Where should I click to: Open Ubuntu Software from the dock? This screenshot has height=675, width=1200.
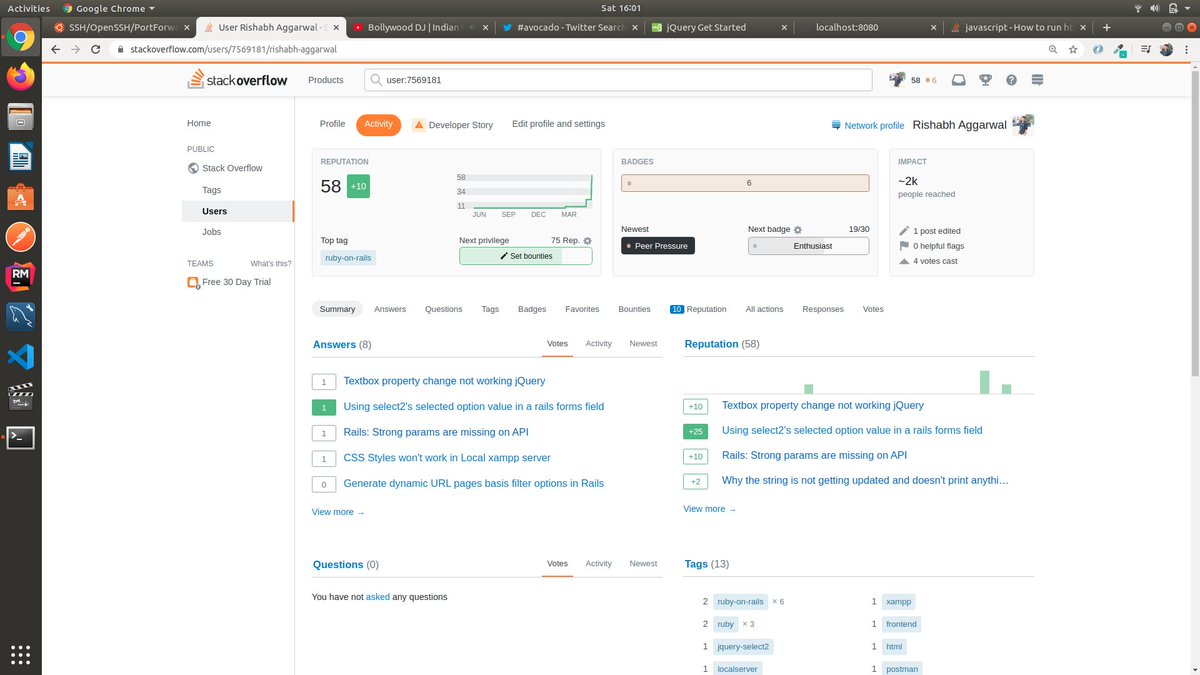click(20, 196)
